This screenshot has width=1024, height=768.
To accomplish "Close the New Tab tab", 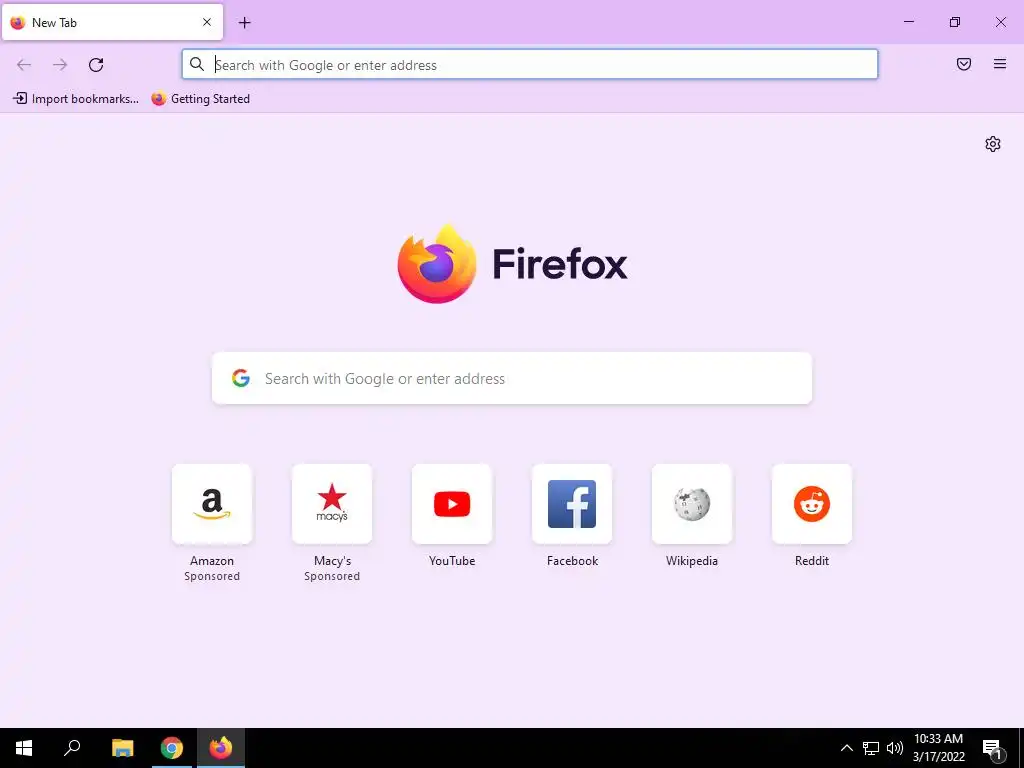I will pos(207,22).
